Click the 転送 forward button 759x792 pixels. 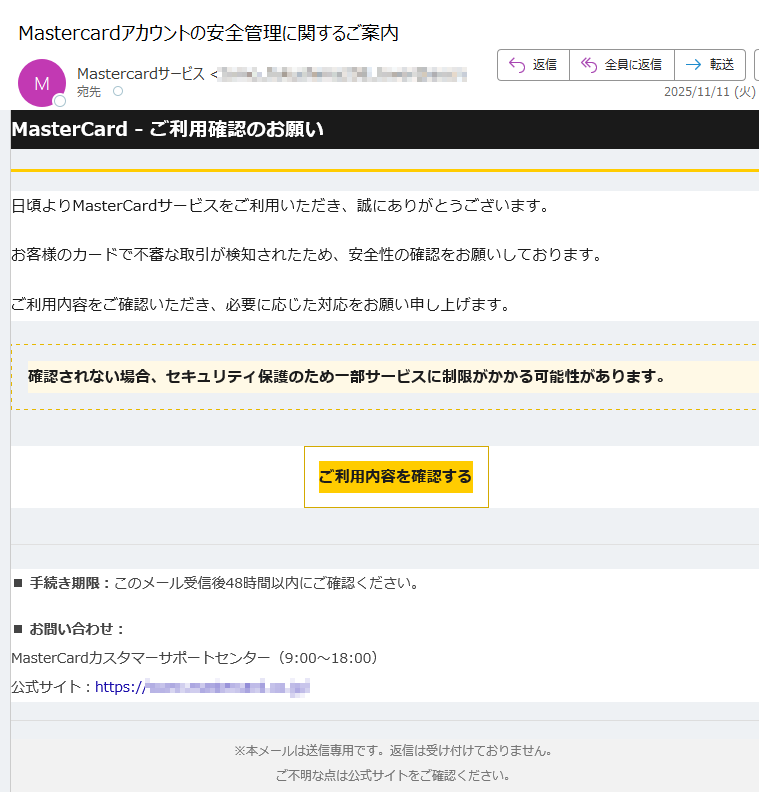coord(710,65)
